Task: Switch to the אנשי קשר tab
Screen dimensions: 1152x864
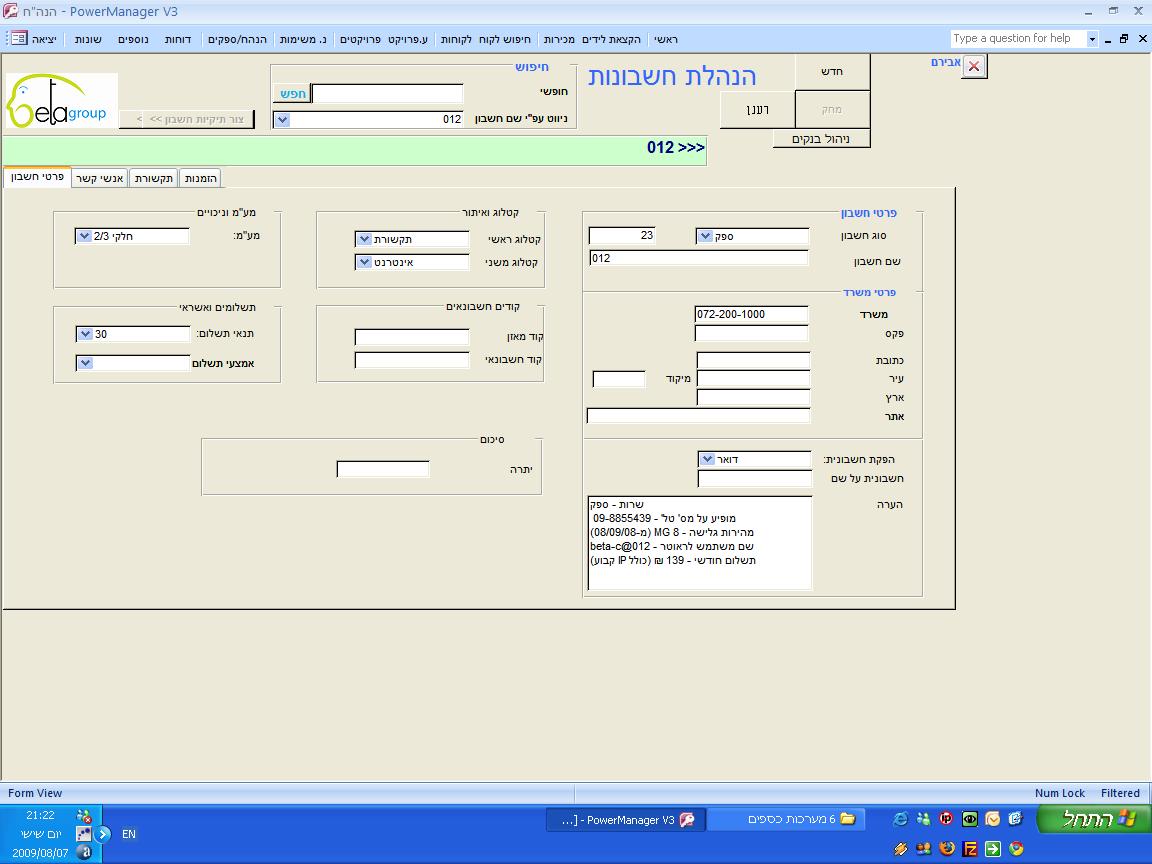Action: pyautogui.click(x=100, y=178)
